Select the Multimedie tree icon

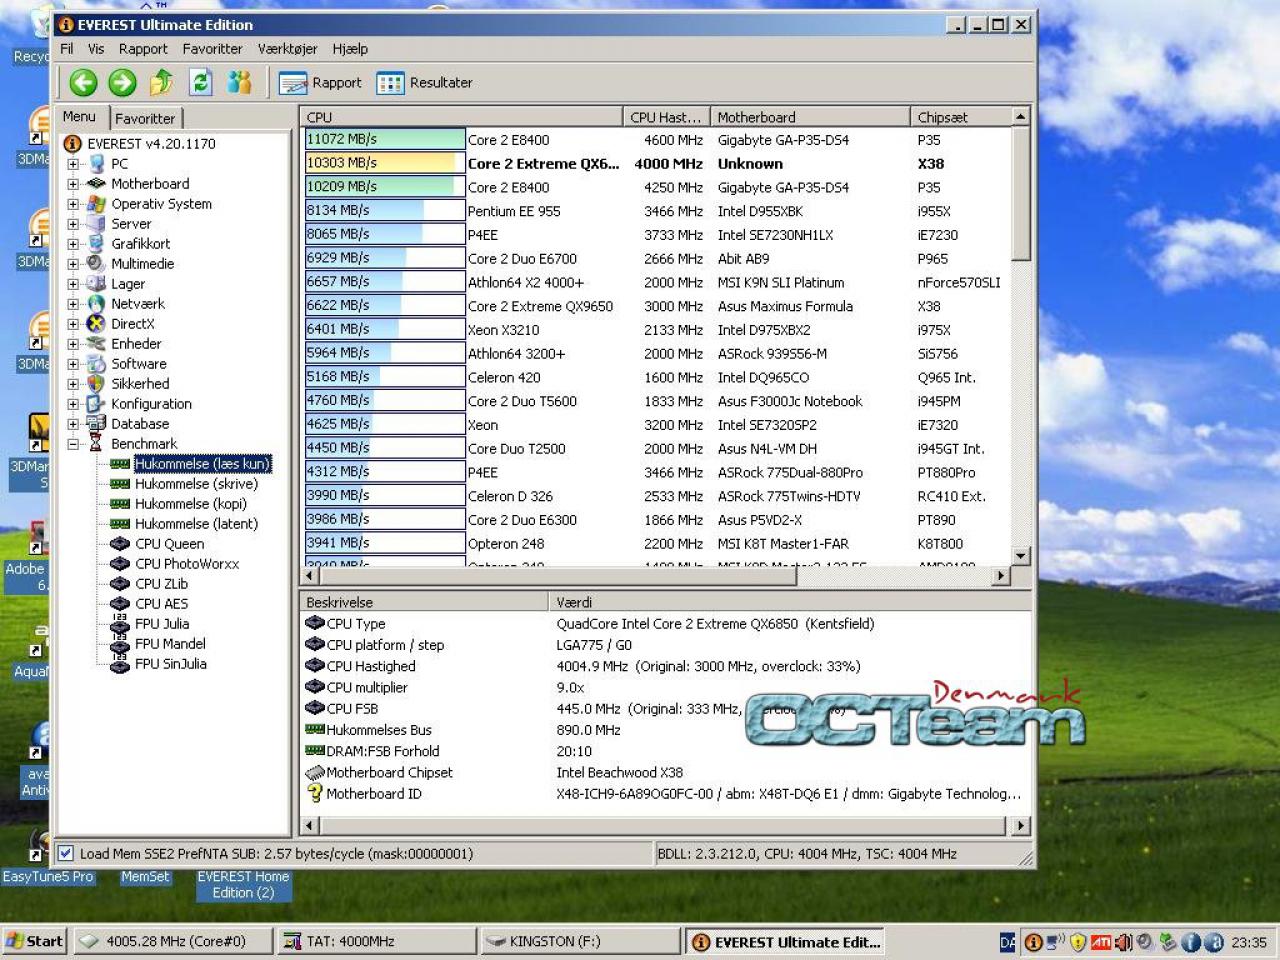pyautogui.click(x=96, y=264)
